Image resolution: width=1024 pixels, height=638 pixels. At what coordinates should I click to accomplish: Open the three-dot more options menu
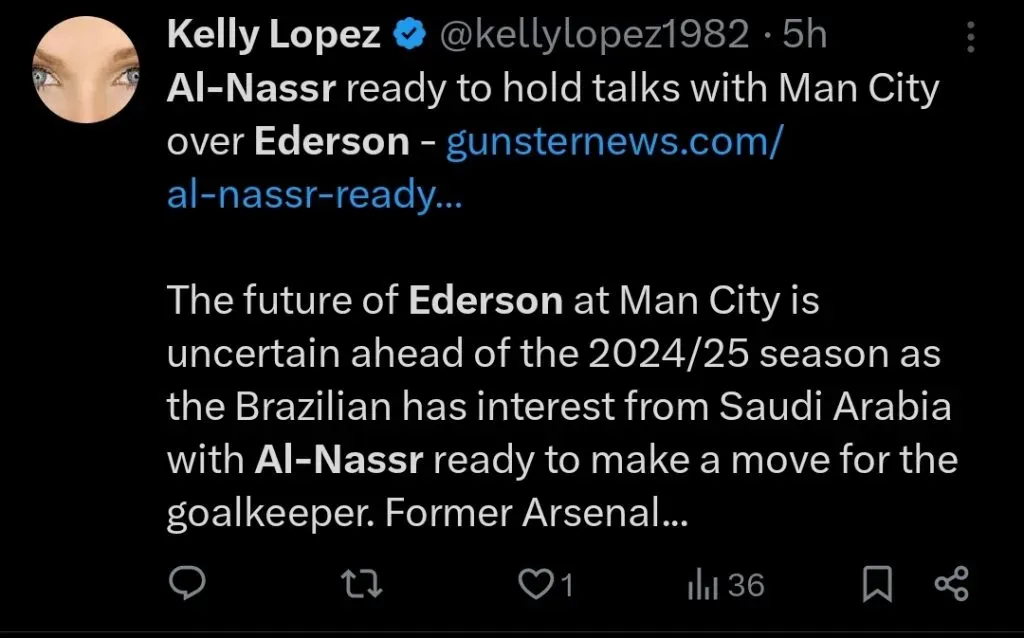coord(968,38)
